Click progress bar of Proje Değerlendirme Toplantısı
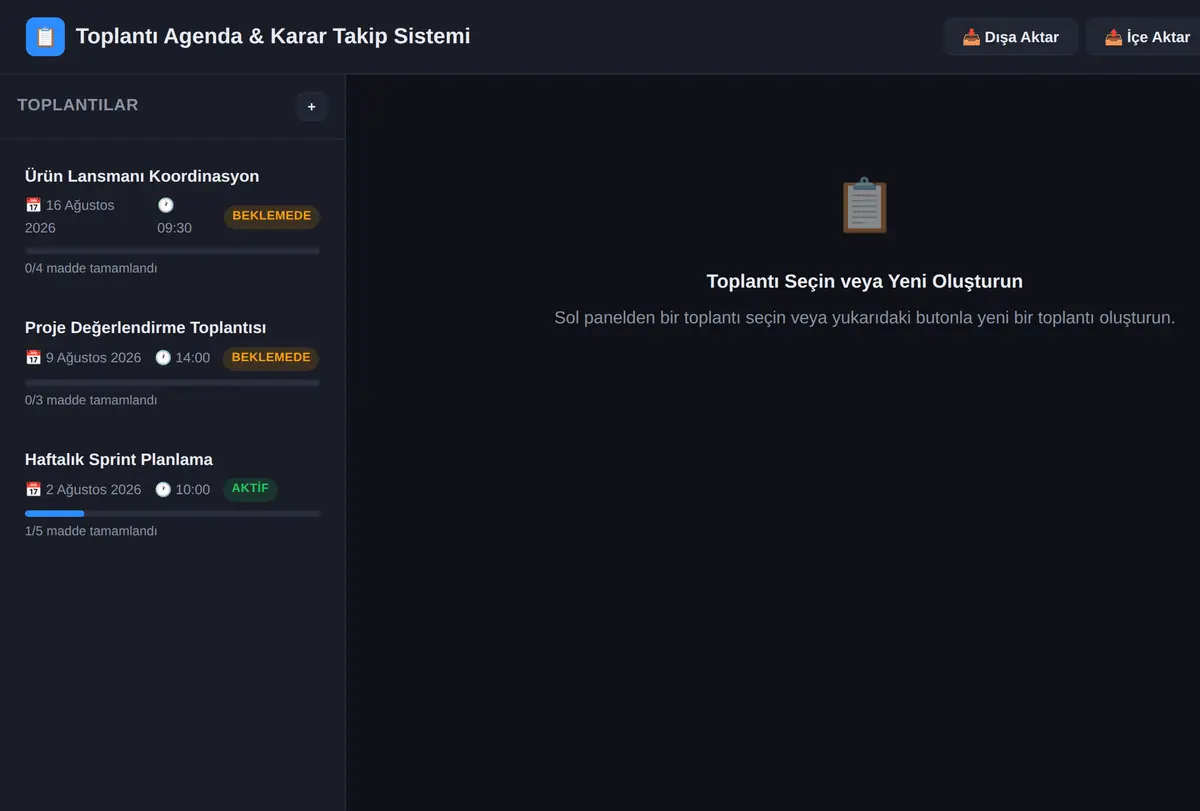Viewport: 1200px width, 811px height. coord(172,382)
